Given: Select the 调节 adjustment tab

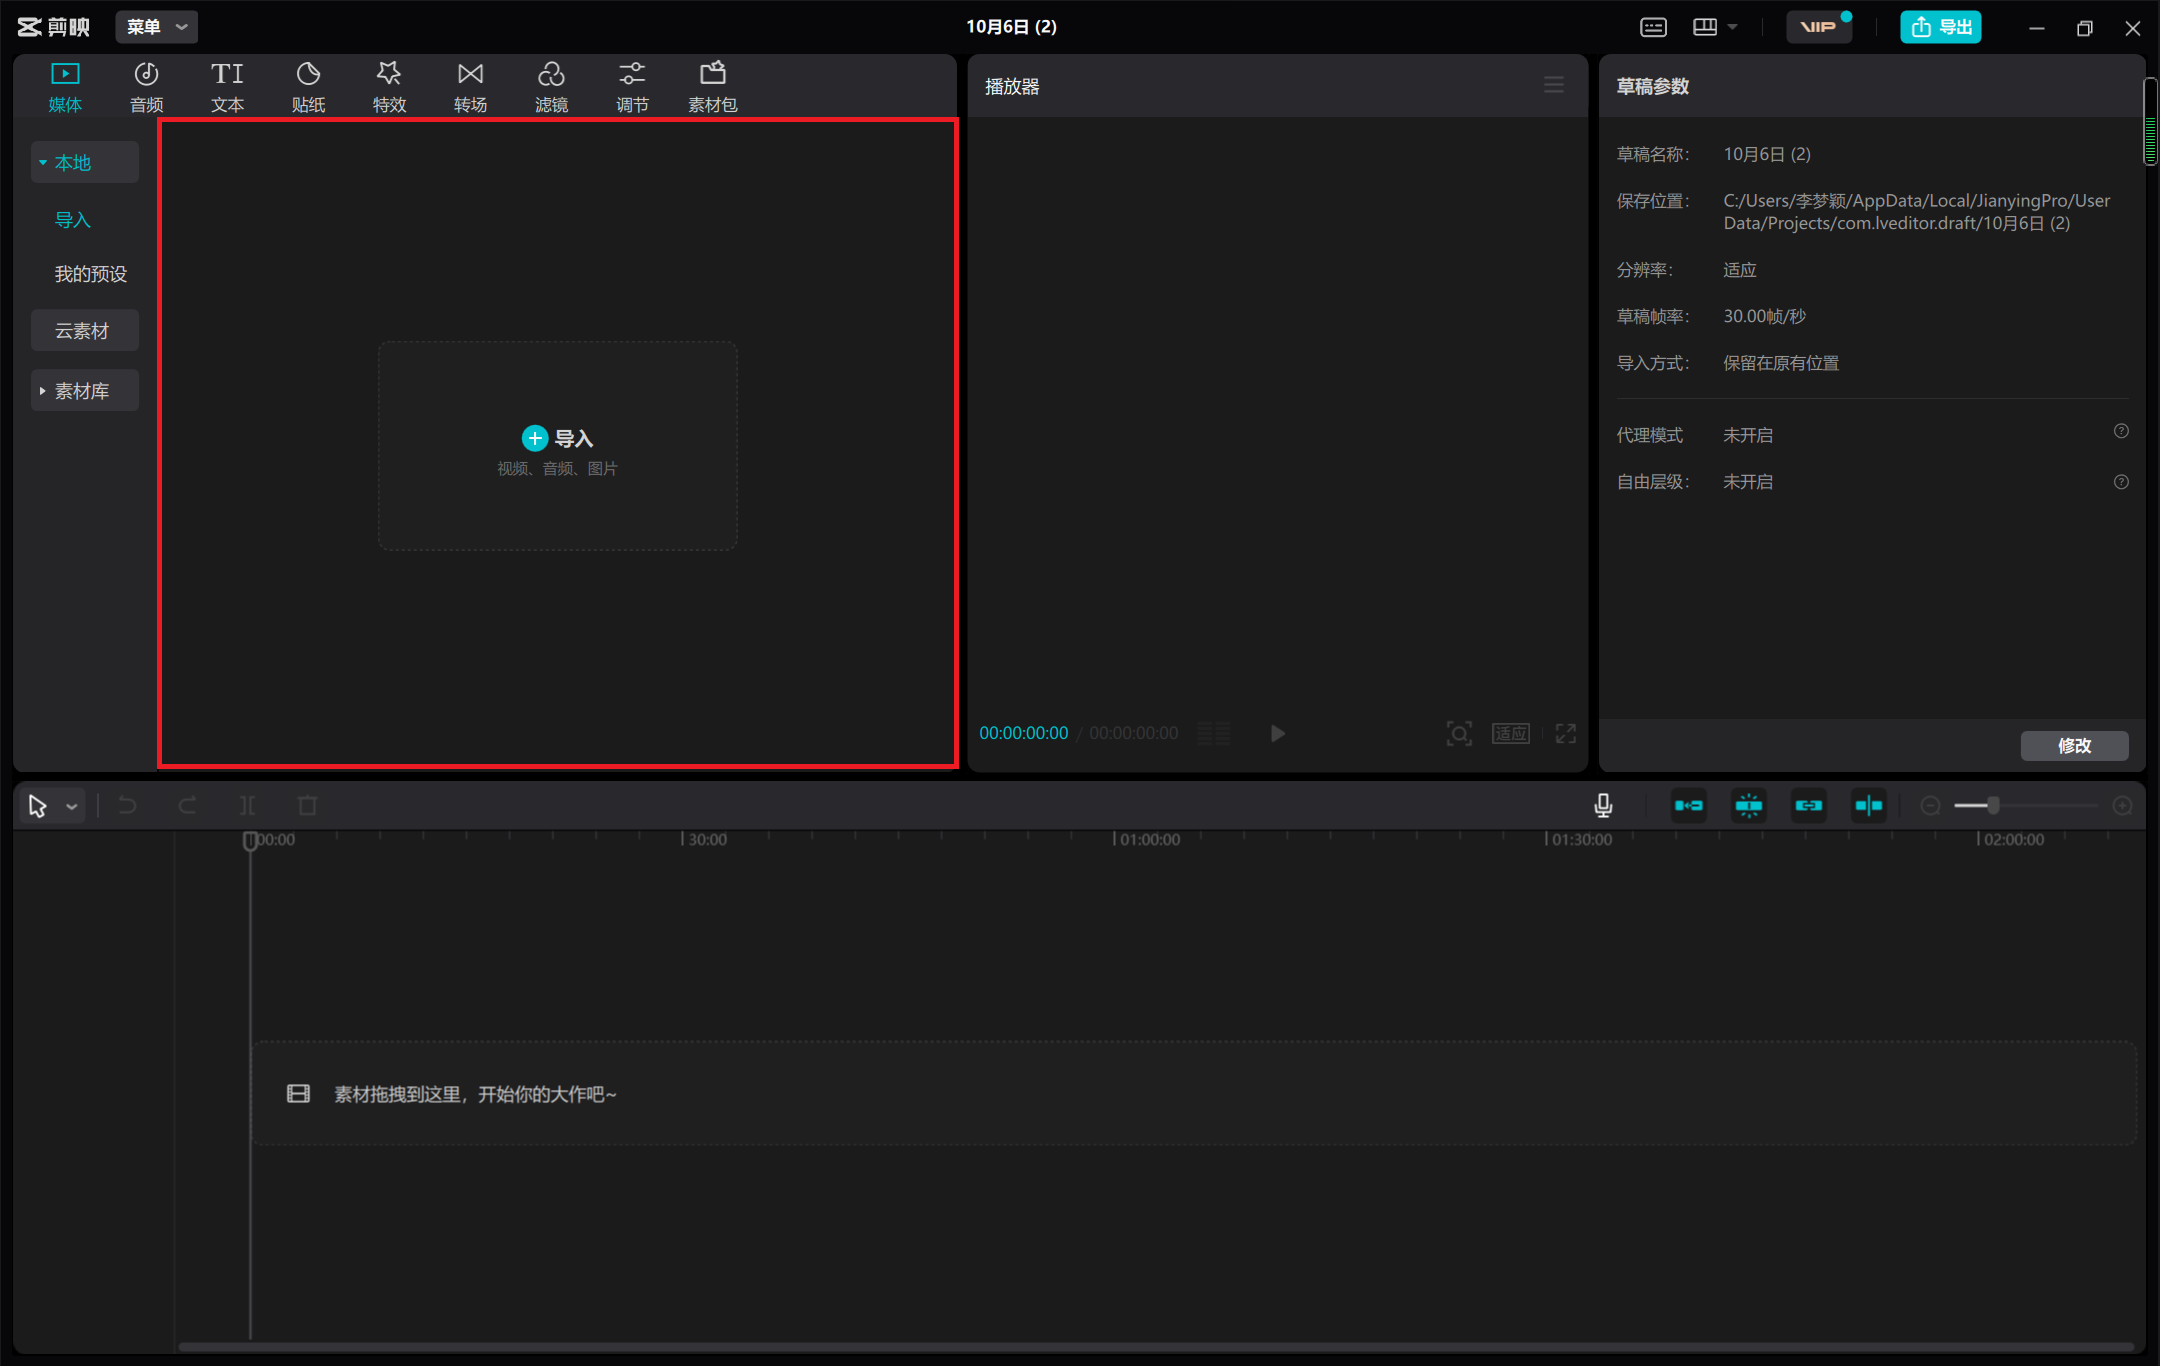Looking at the screenshot, I should click(x=632, y=86).
